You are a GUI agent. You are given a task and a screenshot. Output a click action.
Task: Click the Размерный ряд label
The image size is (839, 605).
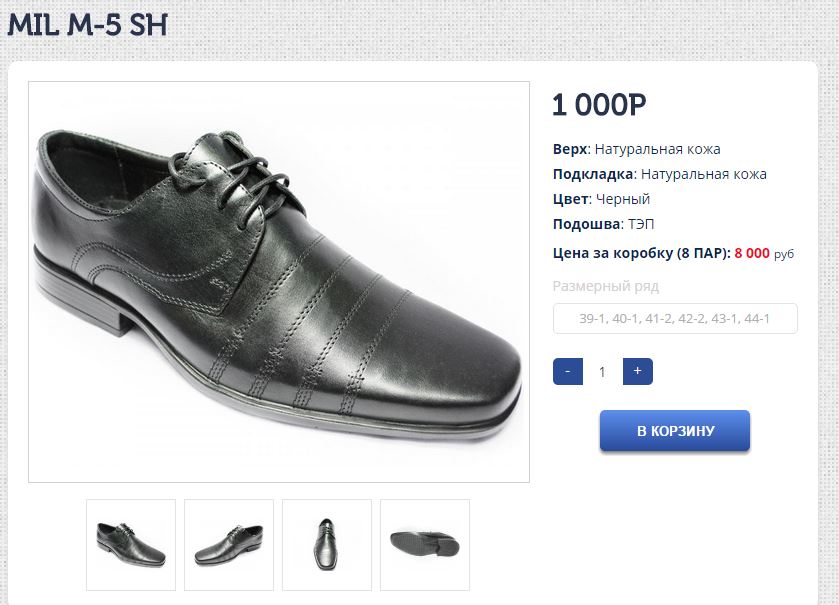[x=605, y=286]
